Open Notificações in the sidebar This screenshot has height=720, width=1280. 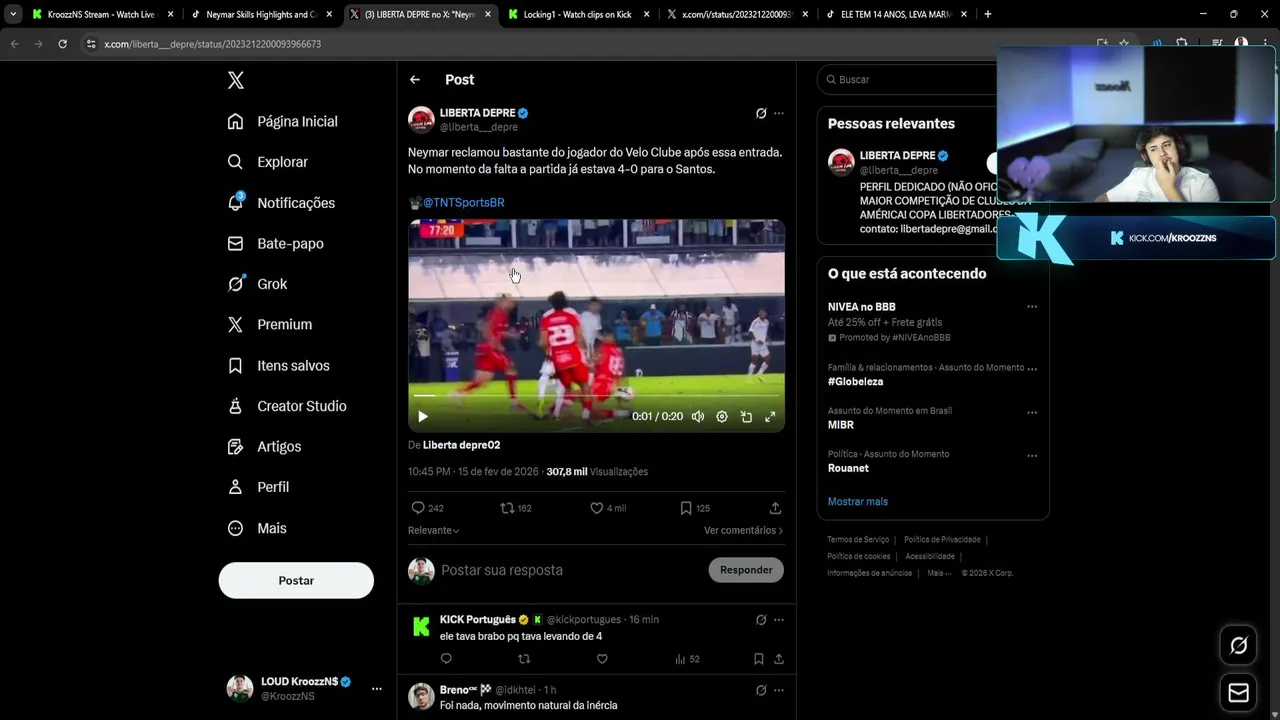tap(281, 203)
